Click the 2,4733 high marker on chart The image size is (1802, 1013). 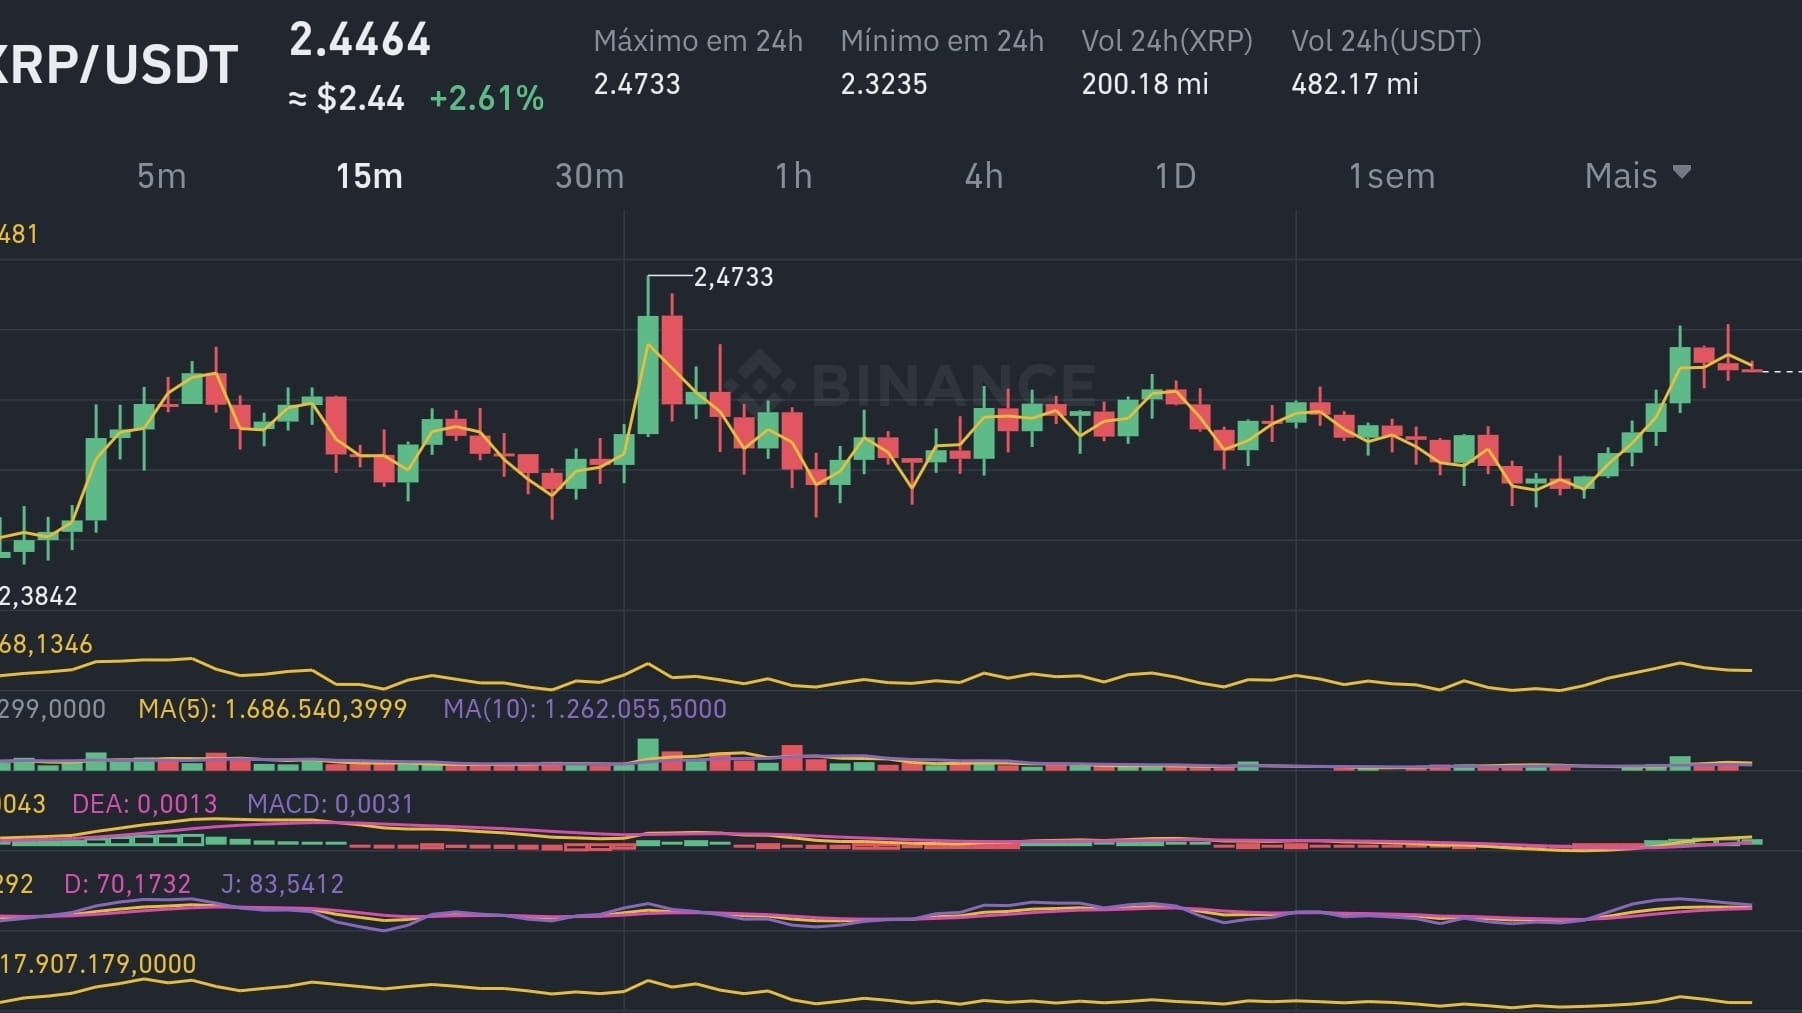[733, 277]
